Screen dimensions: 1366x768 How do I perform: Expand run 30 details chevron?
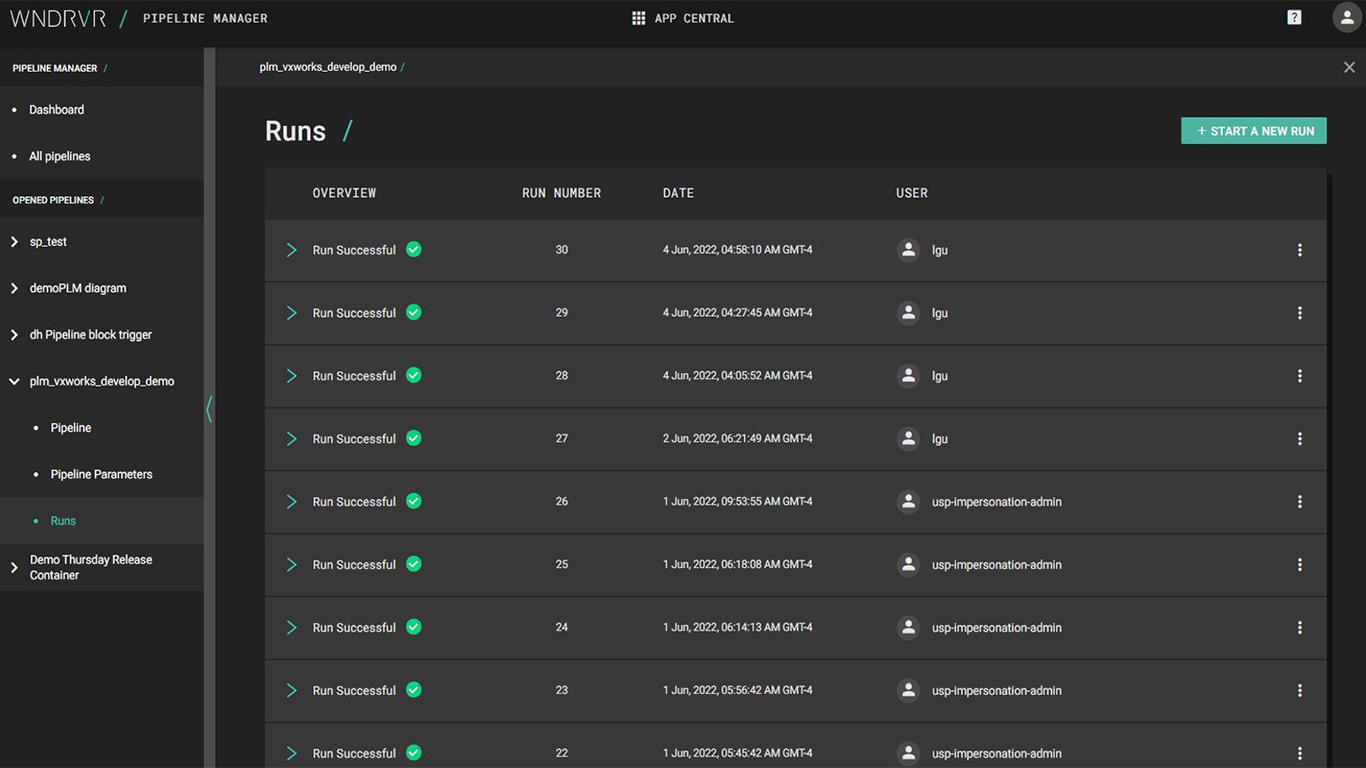point(292,250)
